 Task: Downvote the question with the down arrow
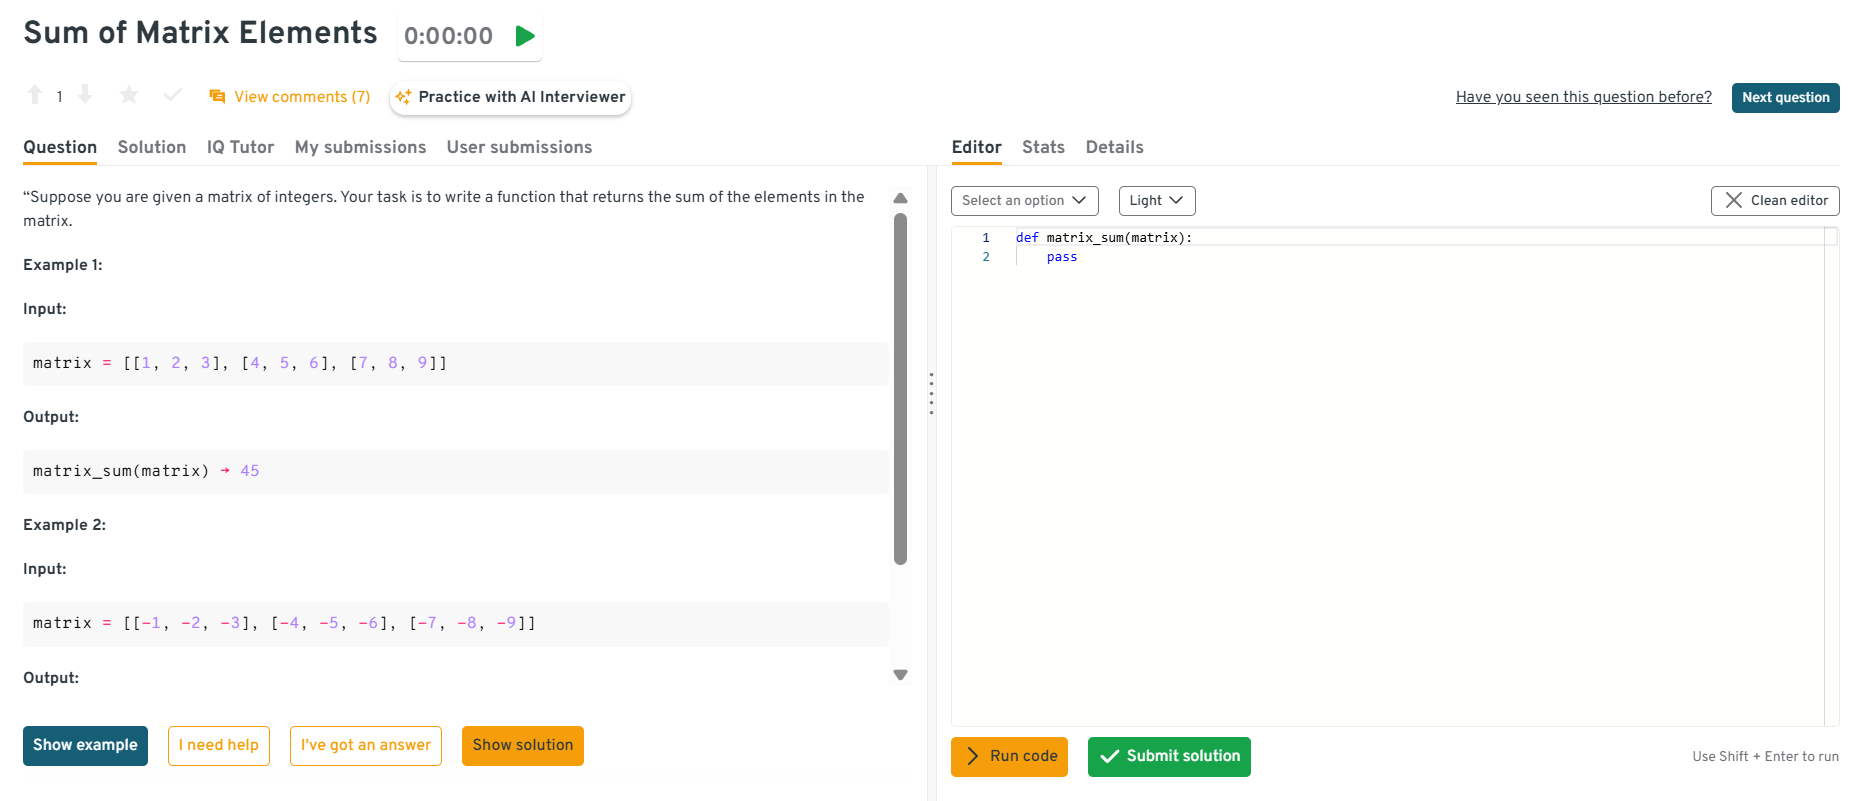tap(85, 95)
